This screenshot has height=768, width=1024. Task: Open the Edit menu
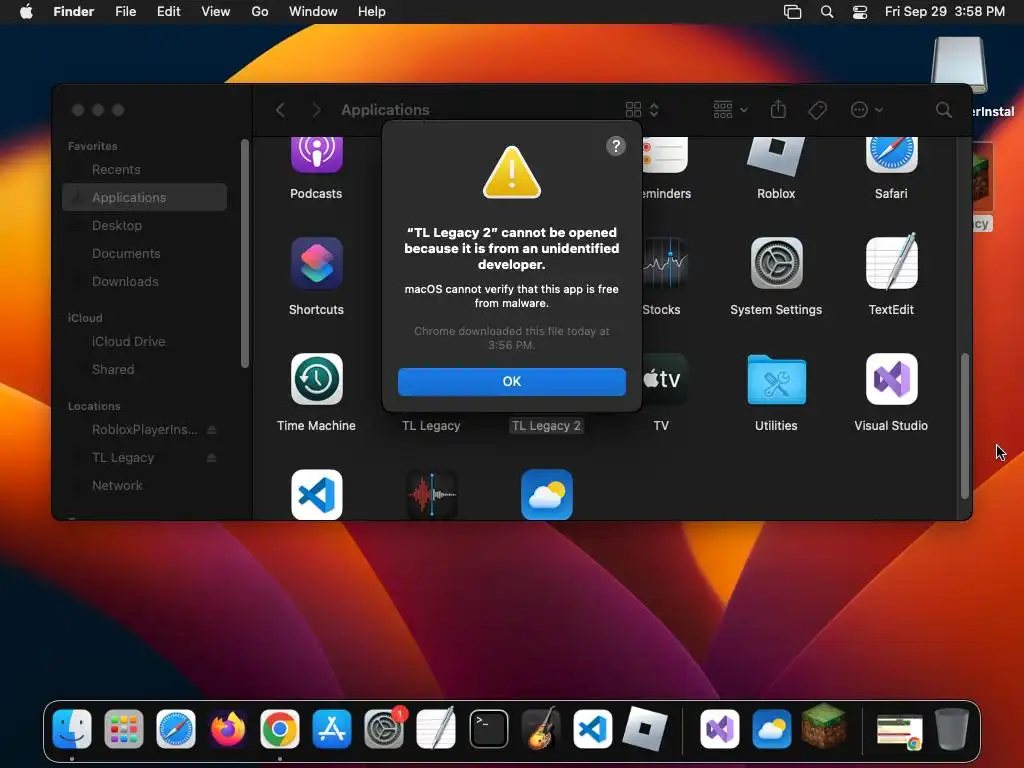[x=168, y=12]
